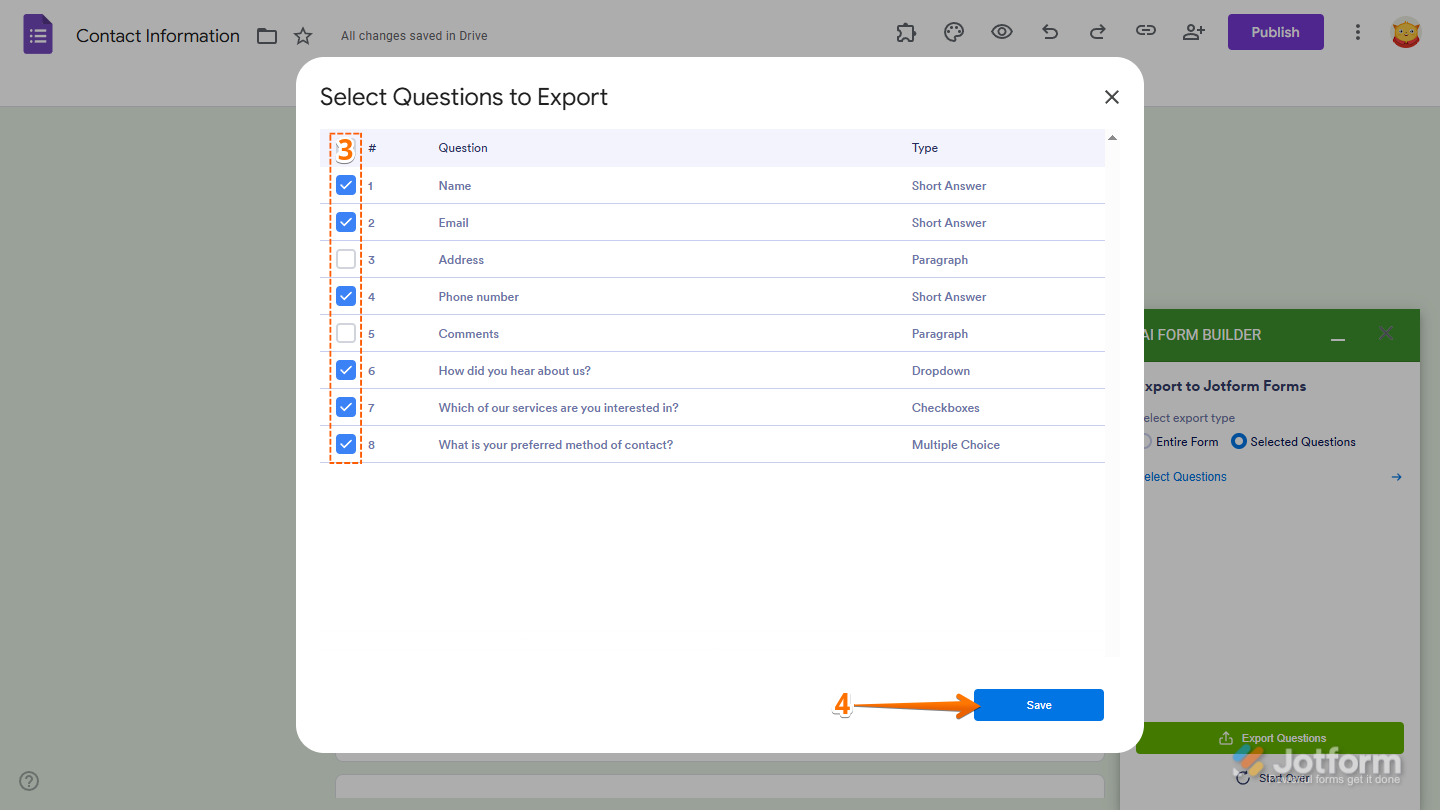Click the Move to folder icon
The width and height of the screenshot is (1440, 810).
tap(266, 34)
